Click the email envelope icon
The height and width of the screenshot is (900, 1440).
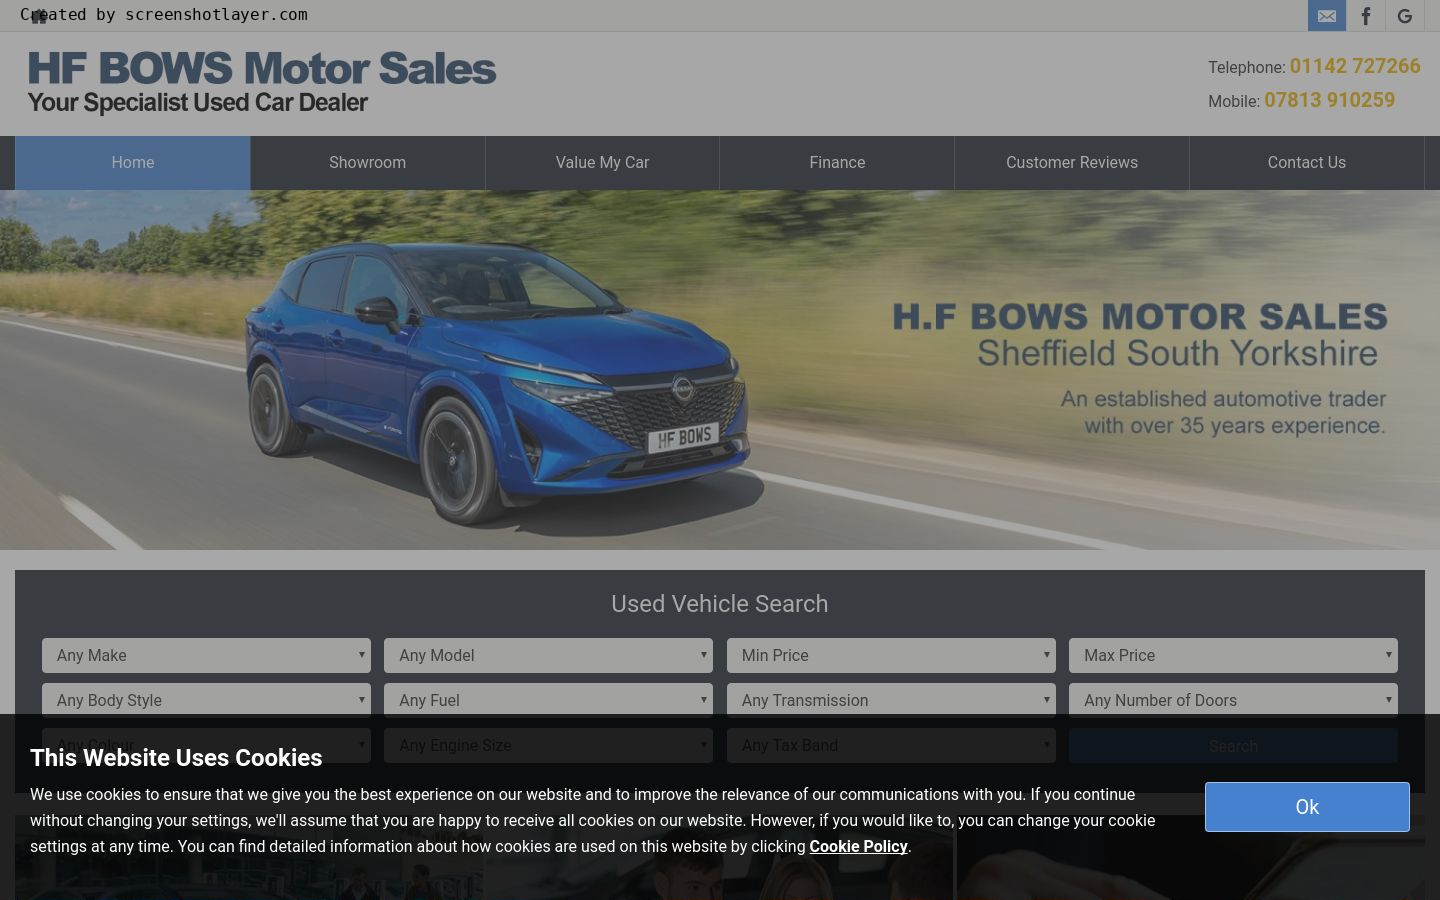tap(1326, 16)
